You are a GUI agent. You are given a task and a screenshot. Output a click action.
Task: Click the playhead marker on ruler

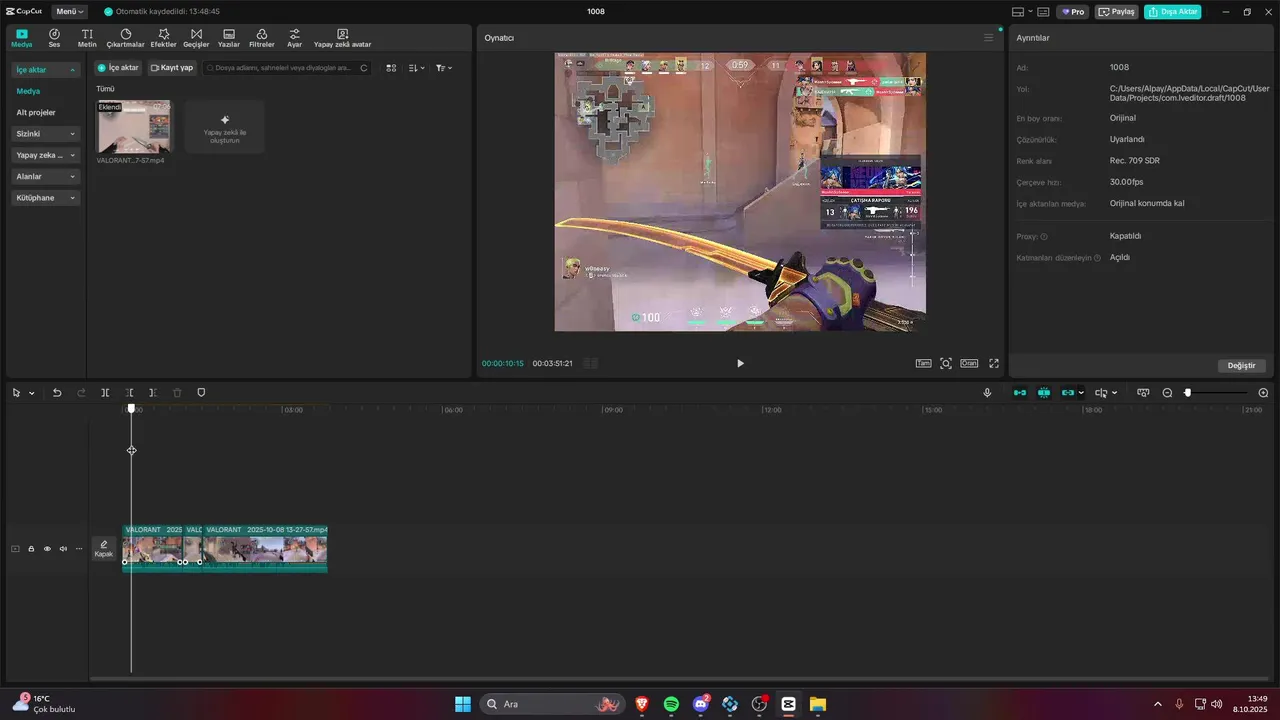pos(131,409)
